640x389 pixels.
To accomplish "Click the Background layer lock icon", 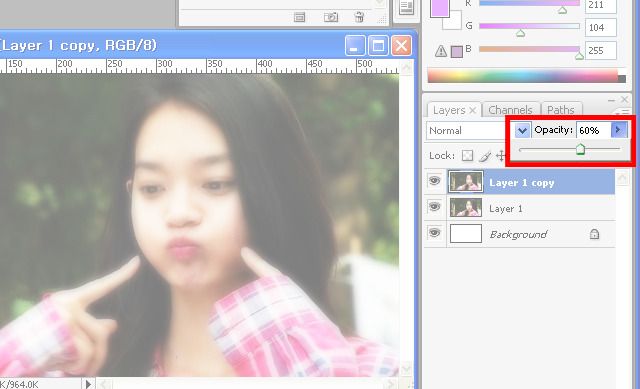I will [x=594, y=234].
